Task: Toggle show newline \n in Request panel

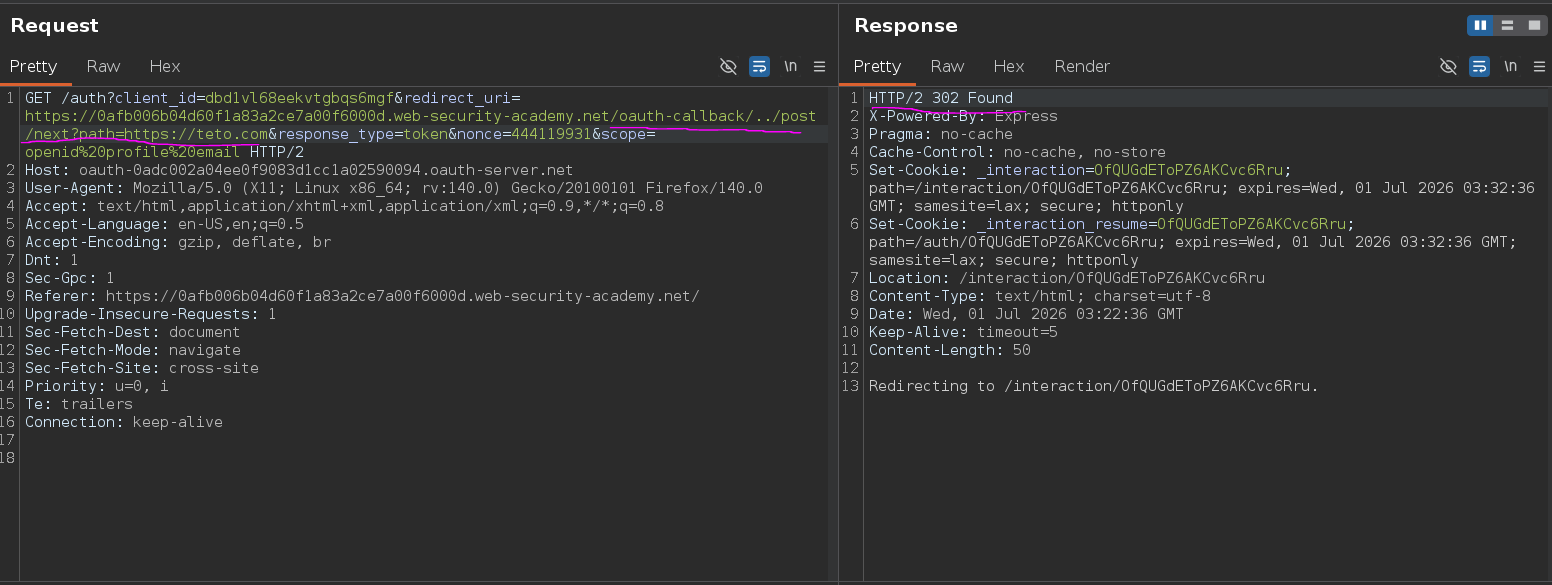Action: click(790, 66)
